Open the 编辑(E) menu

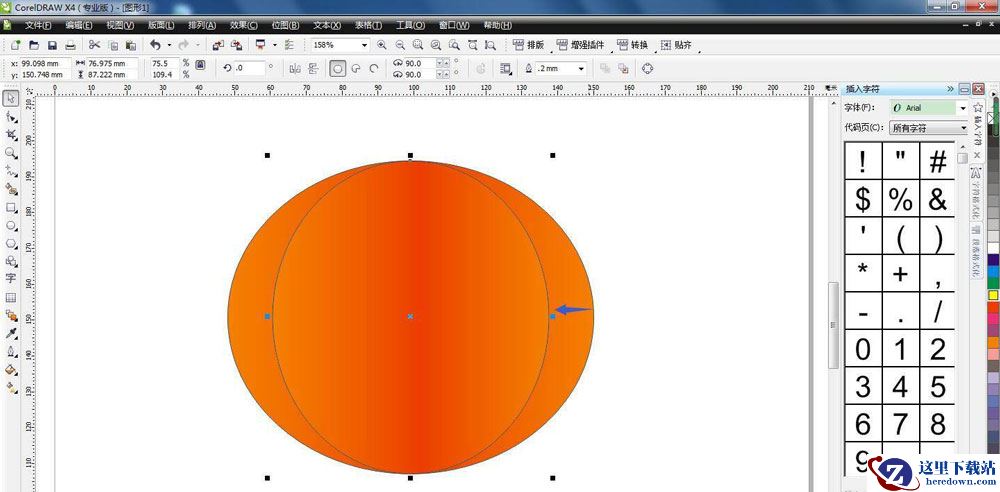[79, 26]
